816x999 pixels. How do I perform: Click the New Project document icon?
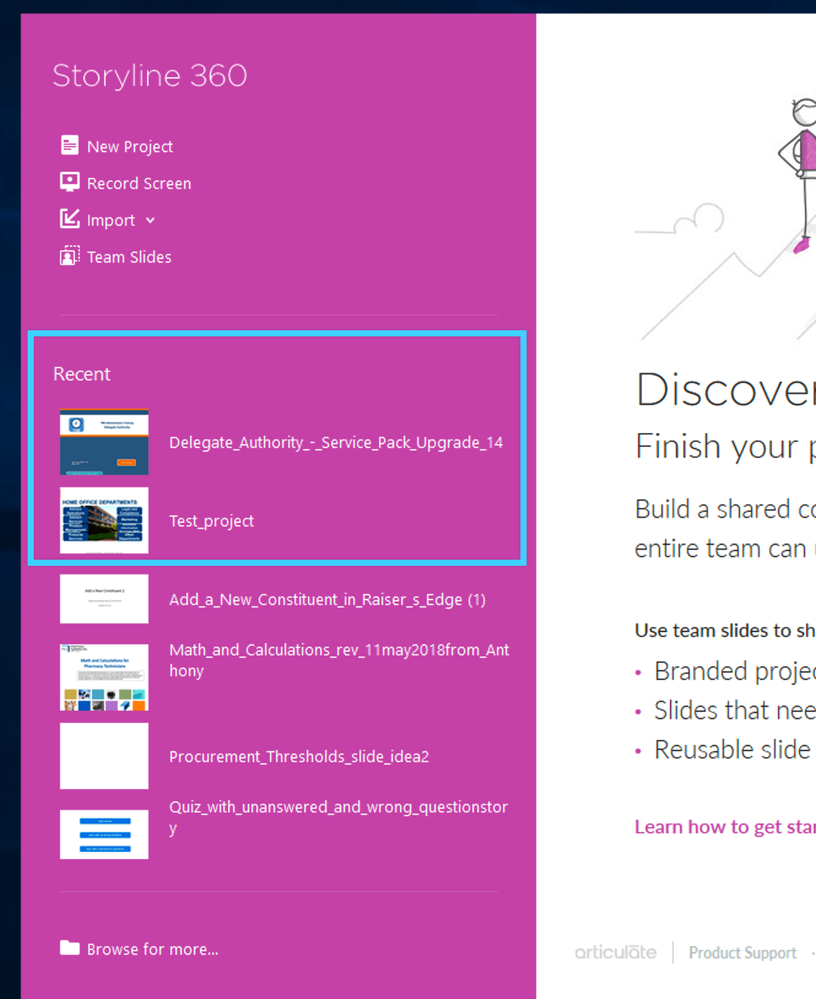[x=69, y=145]
